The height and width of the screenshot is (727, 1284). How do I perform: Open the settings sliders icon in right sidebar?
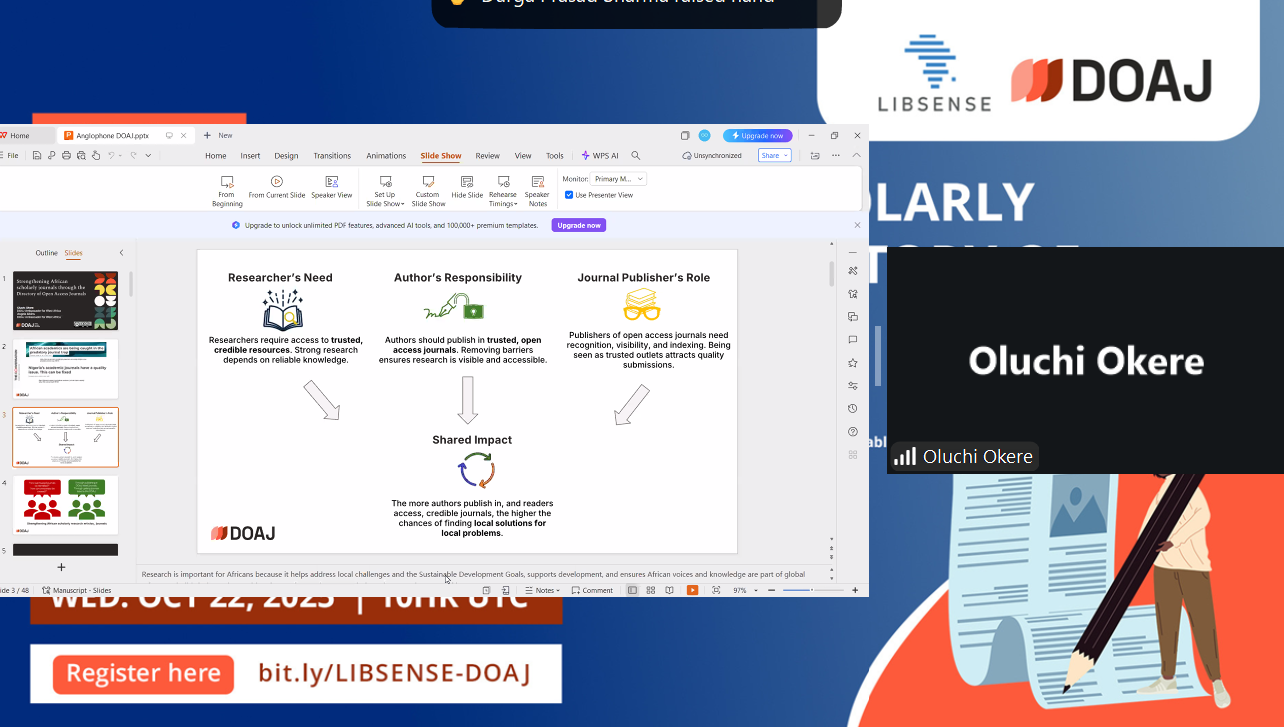click(853, 386)
